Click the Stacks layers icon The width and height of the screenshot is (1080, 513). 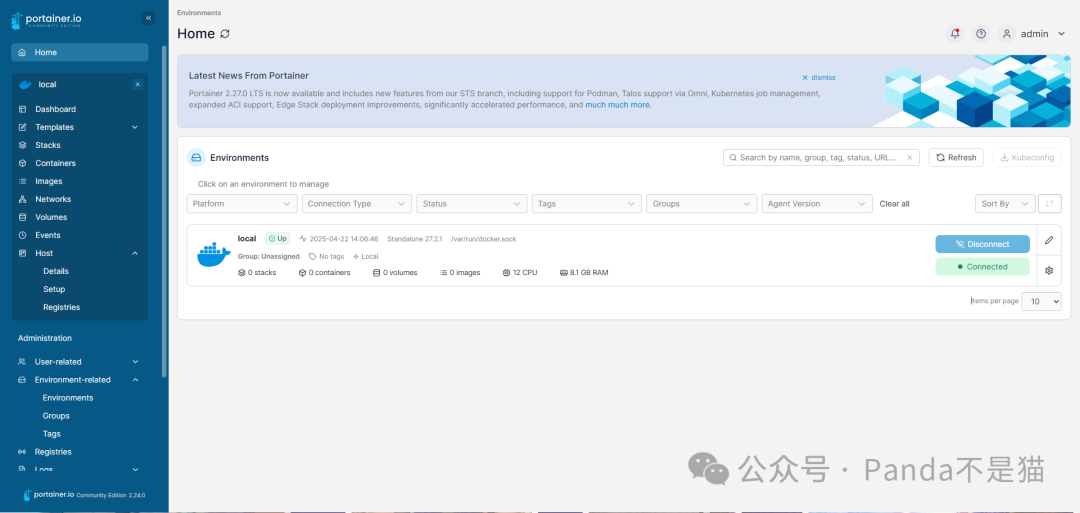[22, 145]
